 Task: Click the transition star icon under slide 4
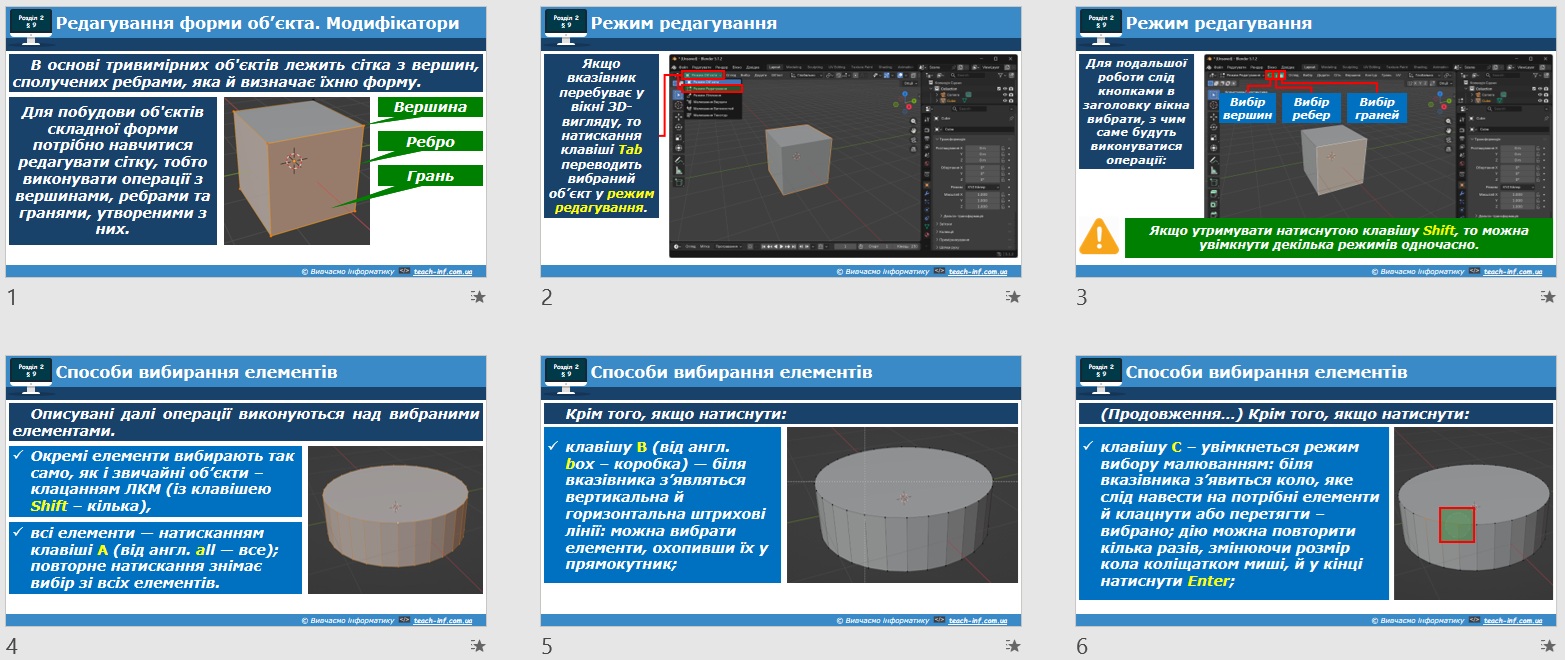coord(479,646)
